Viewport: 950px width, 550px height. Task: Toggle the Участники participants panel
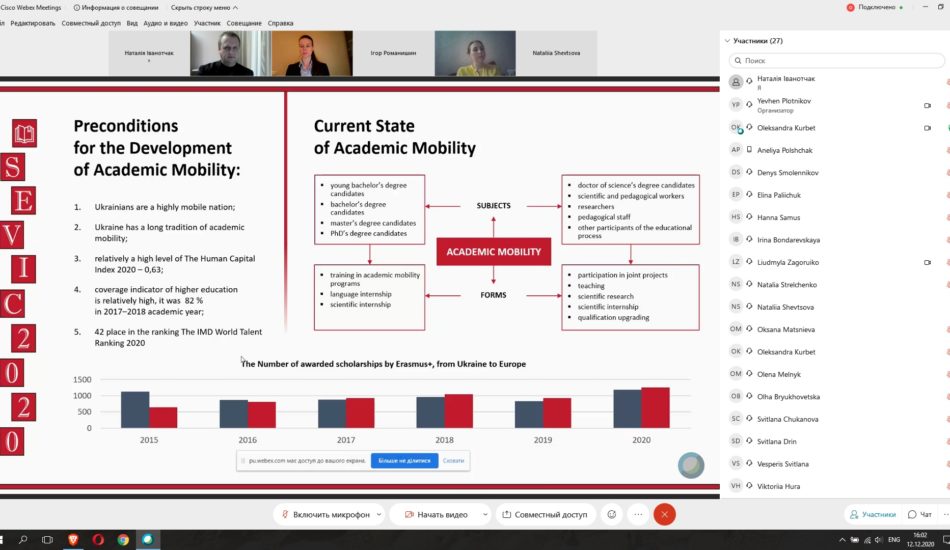(x=872, y=514)
